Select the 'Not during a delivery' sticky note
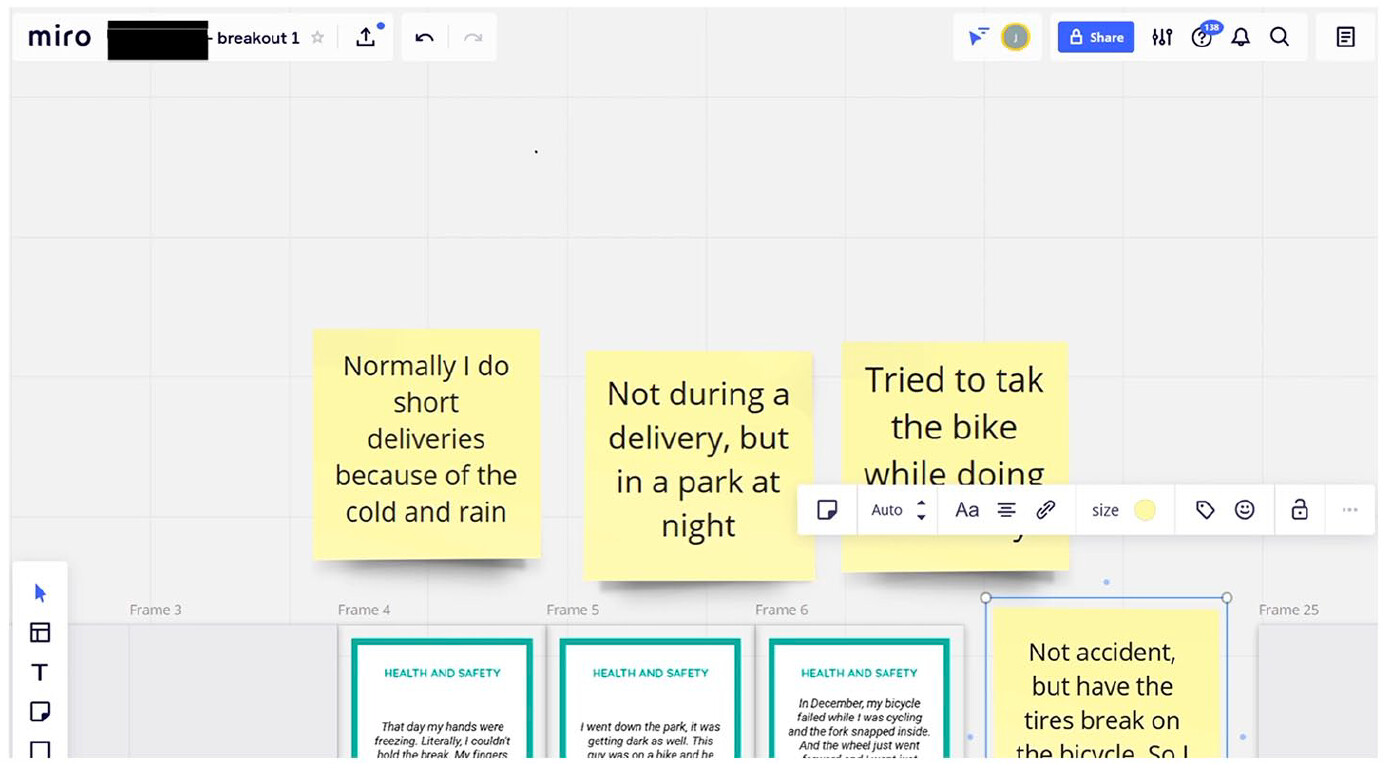This screenshot has height=768, width=1388. (698, 465)
